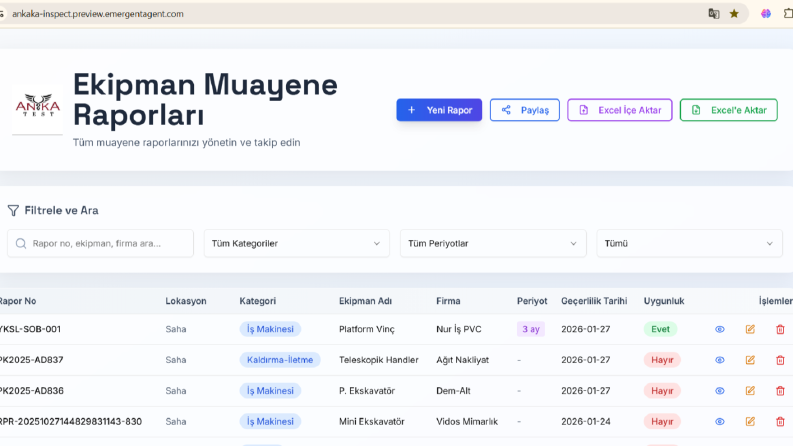Open the purple browser extension icon
The height and width of the screenshot is (446, 793).
[766, 14]
